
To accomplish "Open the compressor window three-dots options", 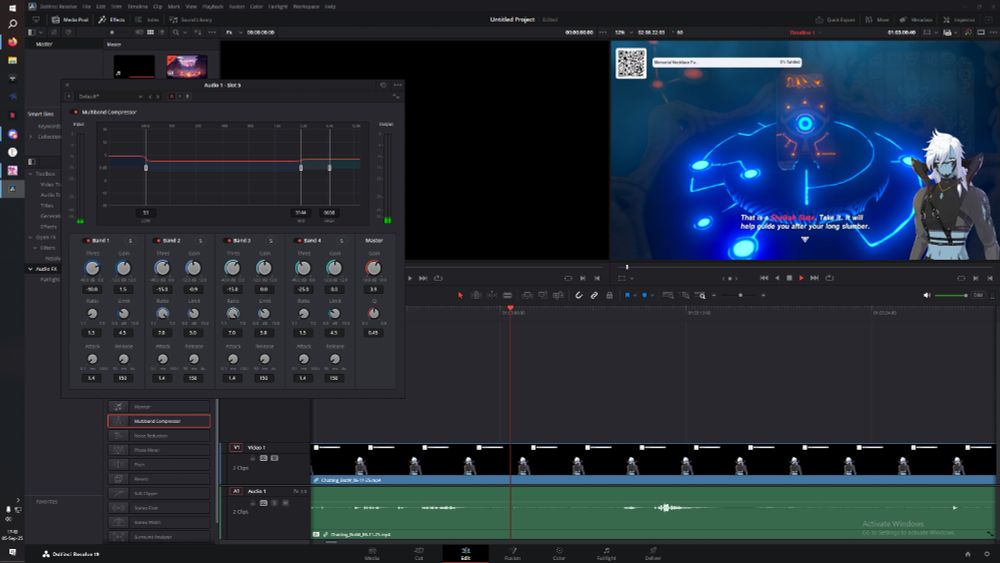I will [x=398, y=85].
